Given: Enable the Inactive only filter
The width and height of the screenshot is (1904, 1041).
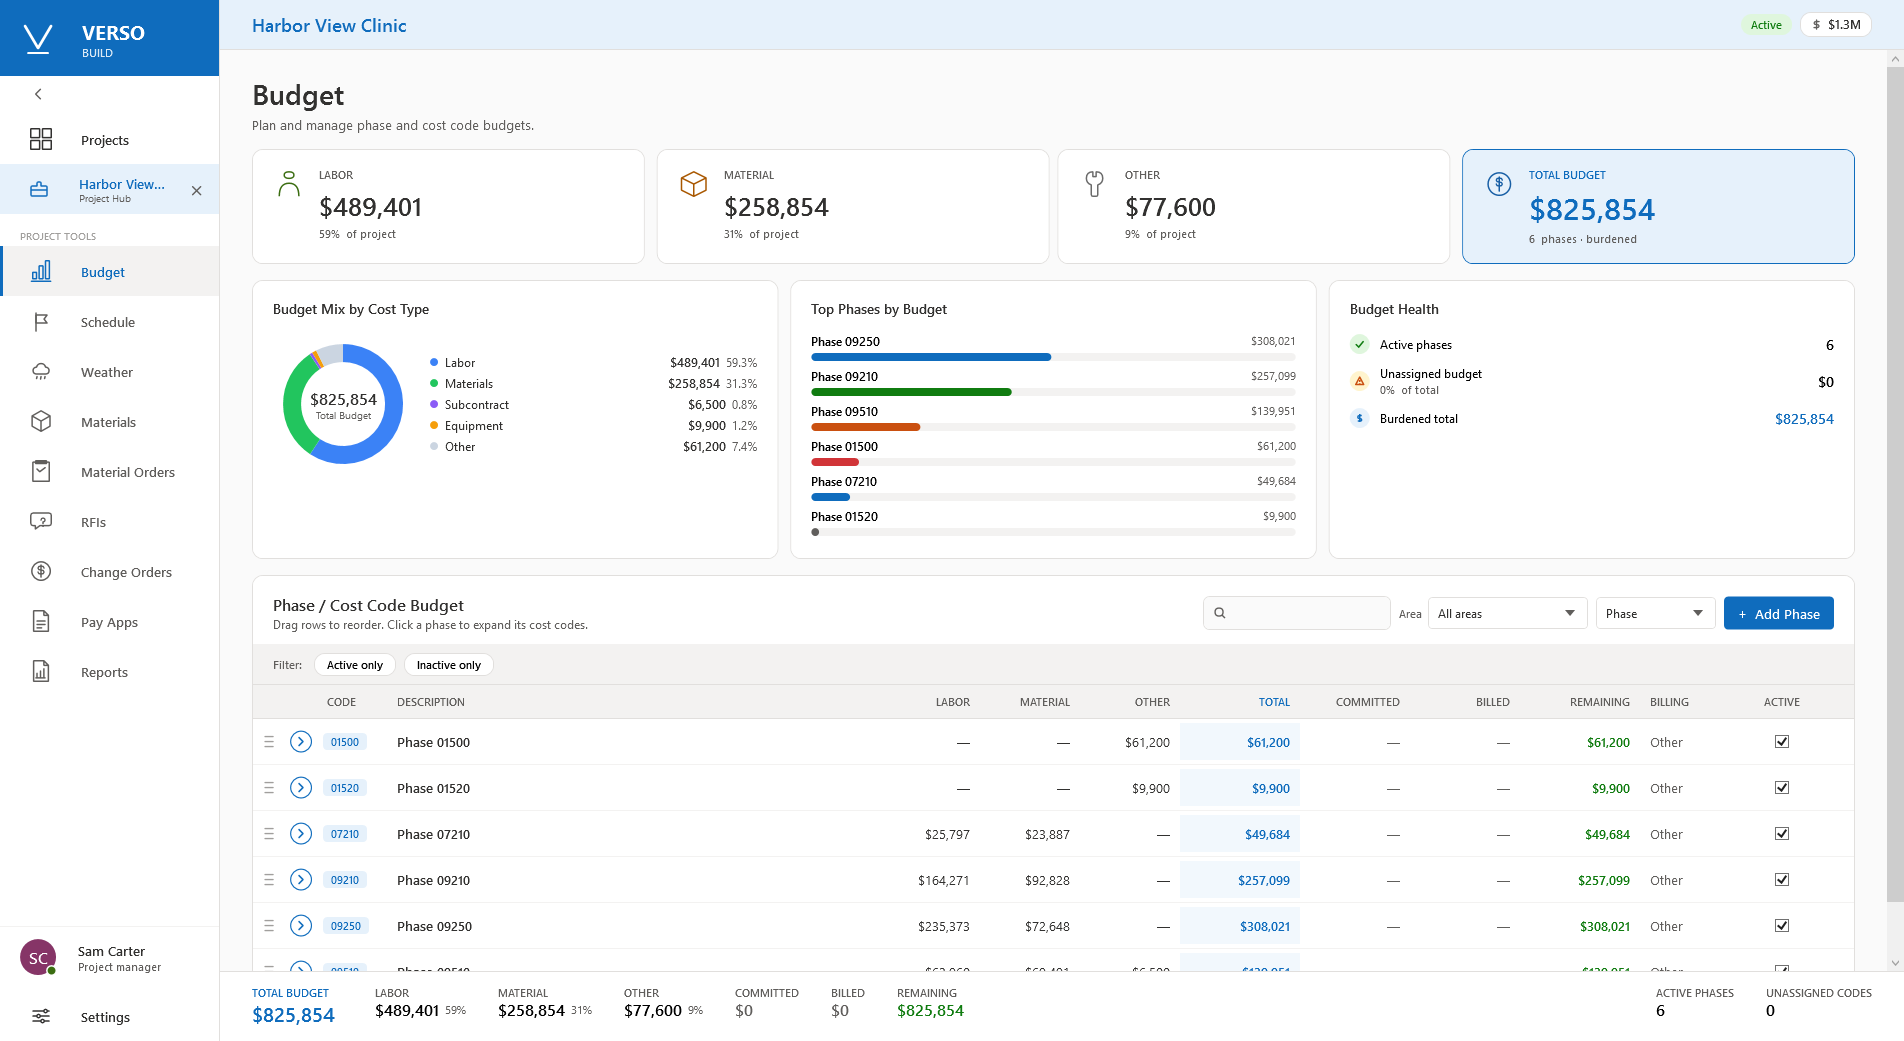Looking at the screenshot, I should tap(449, 665).
